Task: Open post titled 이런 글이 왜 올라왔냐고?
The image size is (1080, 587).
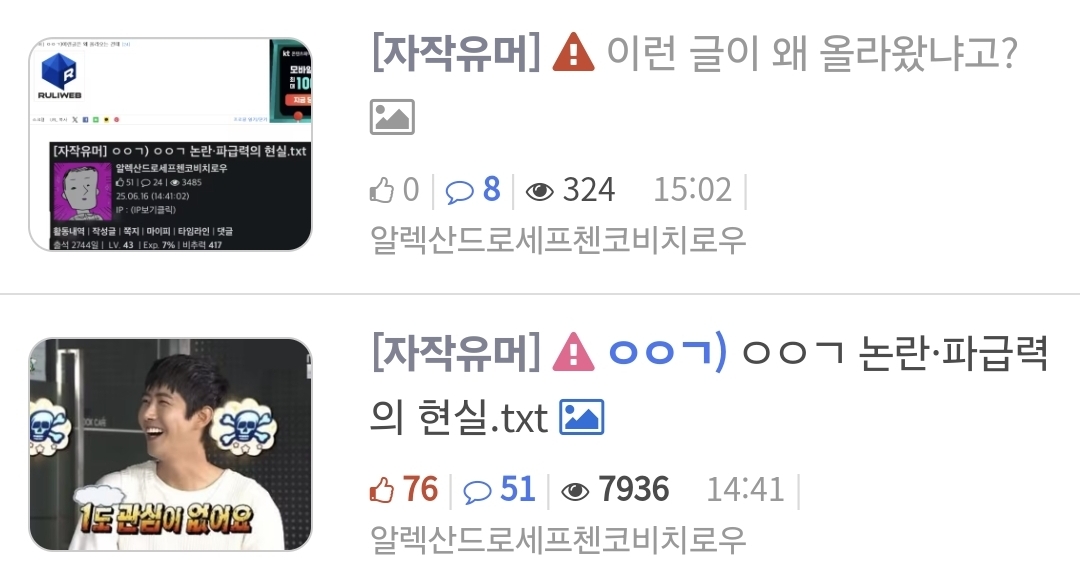Action: coord(812,53)
